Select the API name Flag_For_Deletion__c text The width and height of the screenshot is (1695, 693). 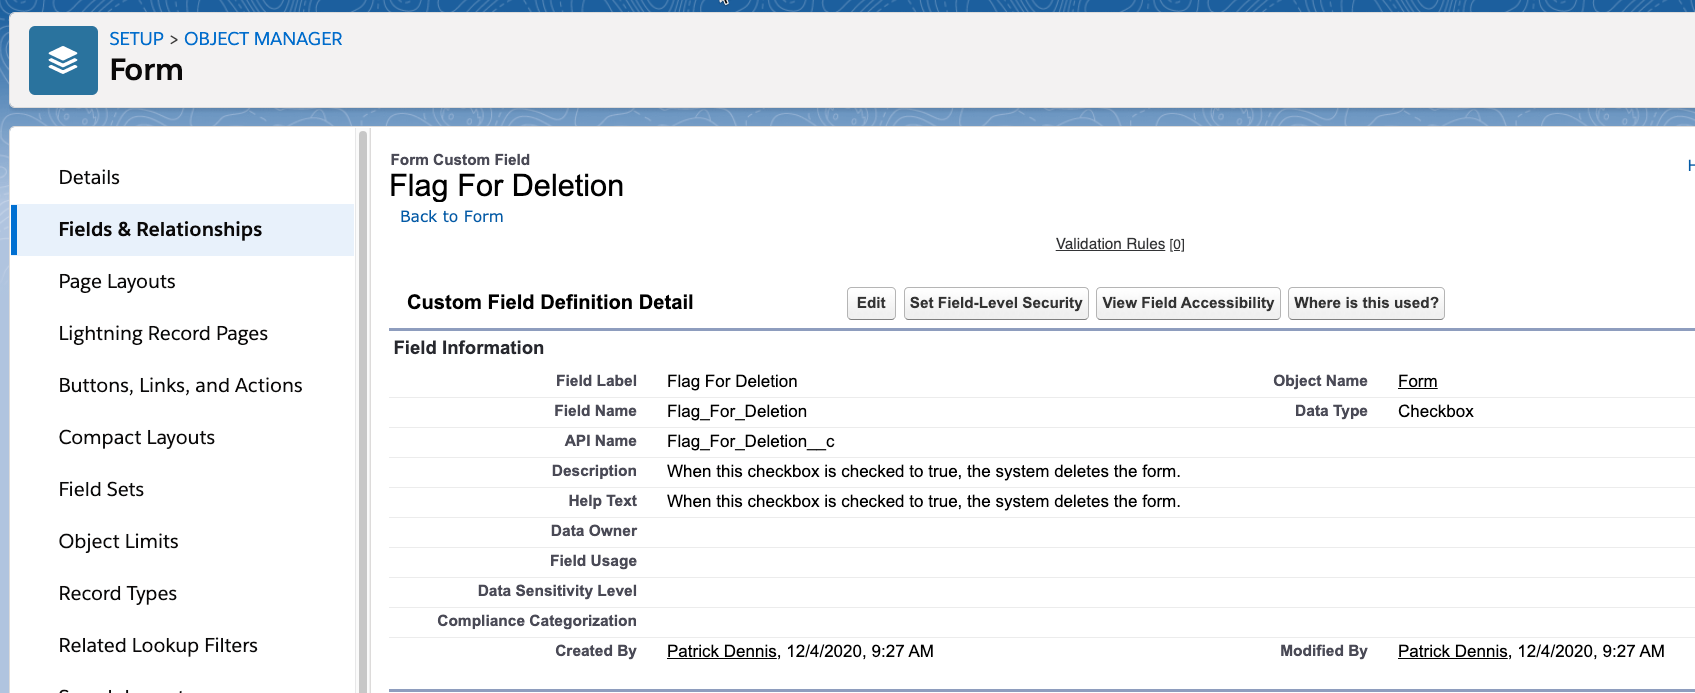pos(751,441)
